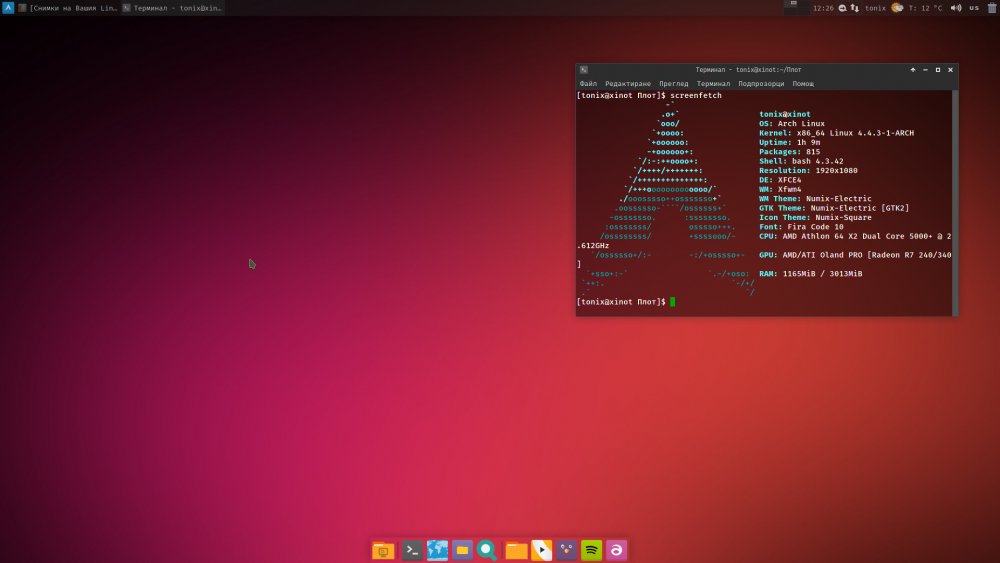Screen dimensions: 1000x563
Task: Click the 'DE: XFCE4' line
Action: [x=780, y=180]
